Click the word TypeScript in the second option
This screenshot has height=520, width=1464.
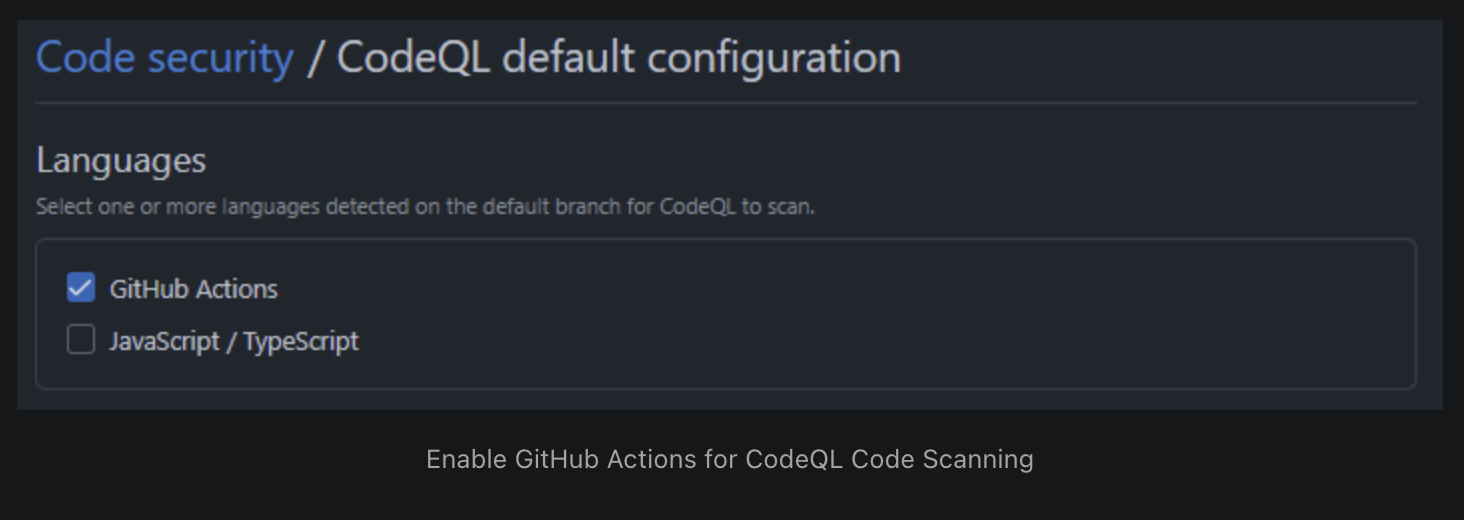tap(301, 341)
